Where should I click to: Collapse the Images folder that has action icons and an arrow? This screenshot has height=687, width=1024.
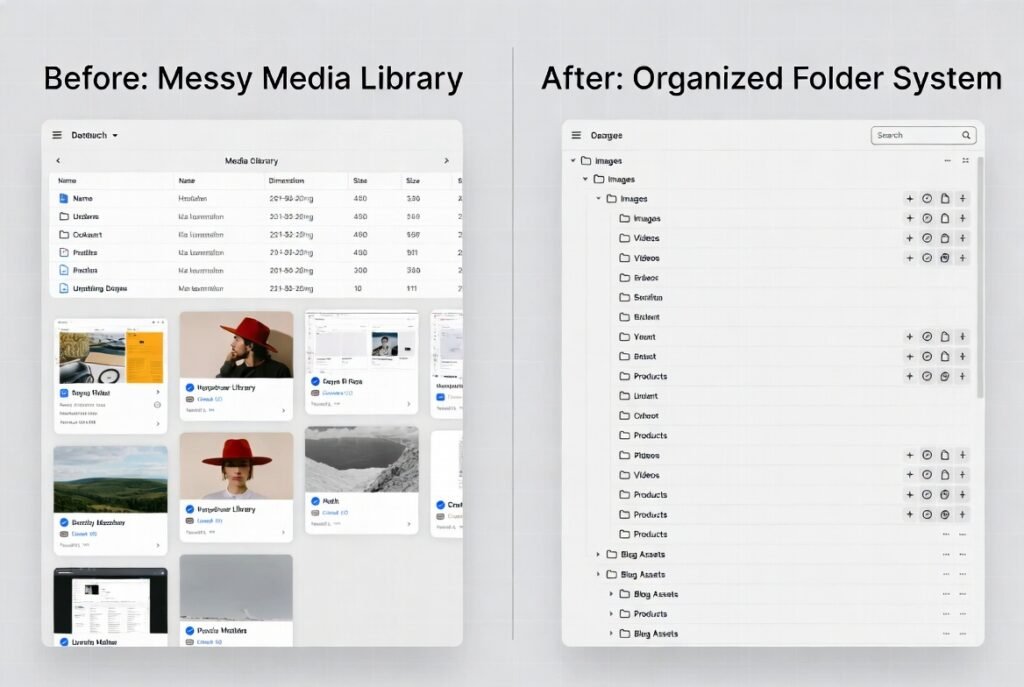click(598, 199)
